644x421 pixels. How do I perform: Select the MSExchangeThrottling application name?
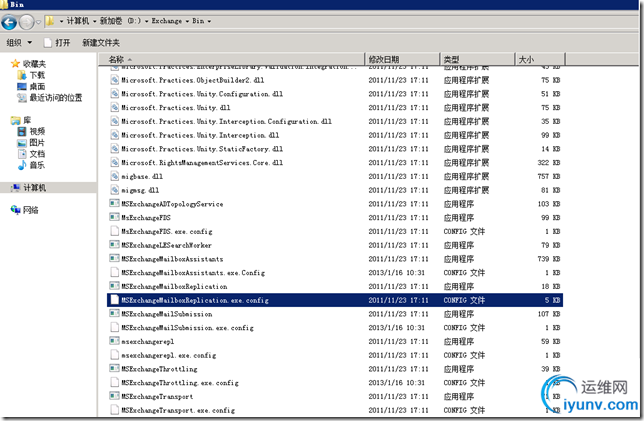coord(159,369)
